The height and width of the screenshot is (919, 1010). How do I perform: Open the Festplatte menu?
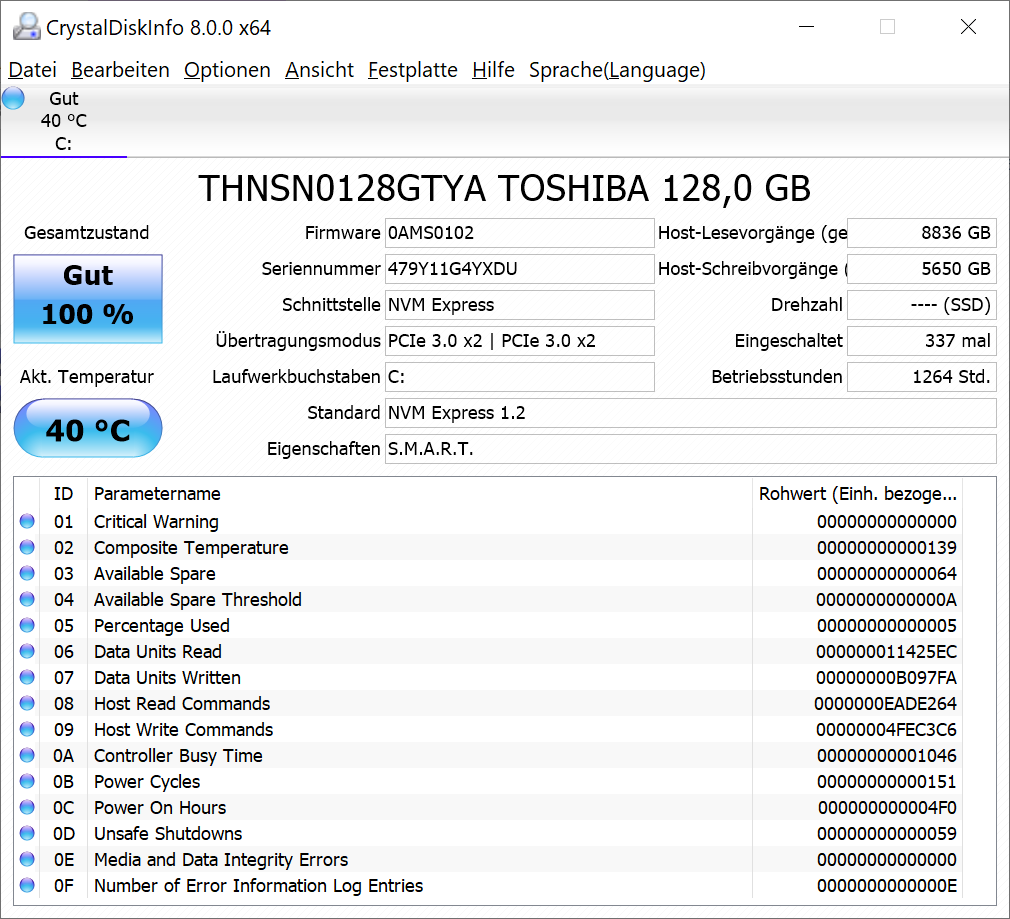[x=413, y=70]
